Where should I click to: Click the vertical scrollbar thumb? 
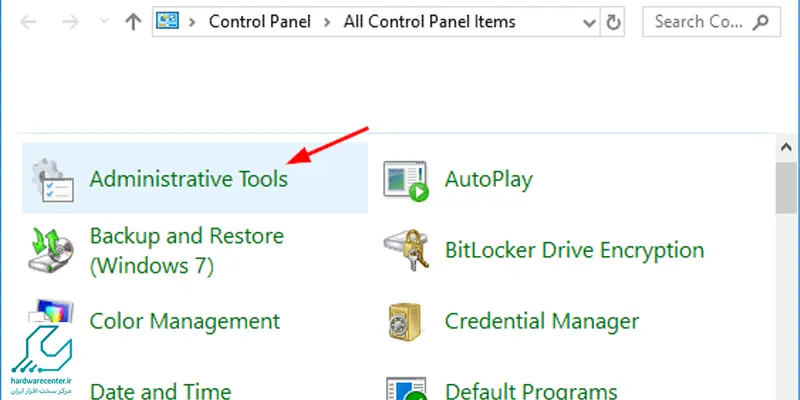click(787, 188)
